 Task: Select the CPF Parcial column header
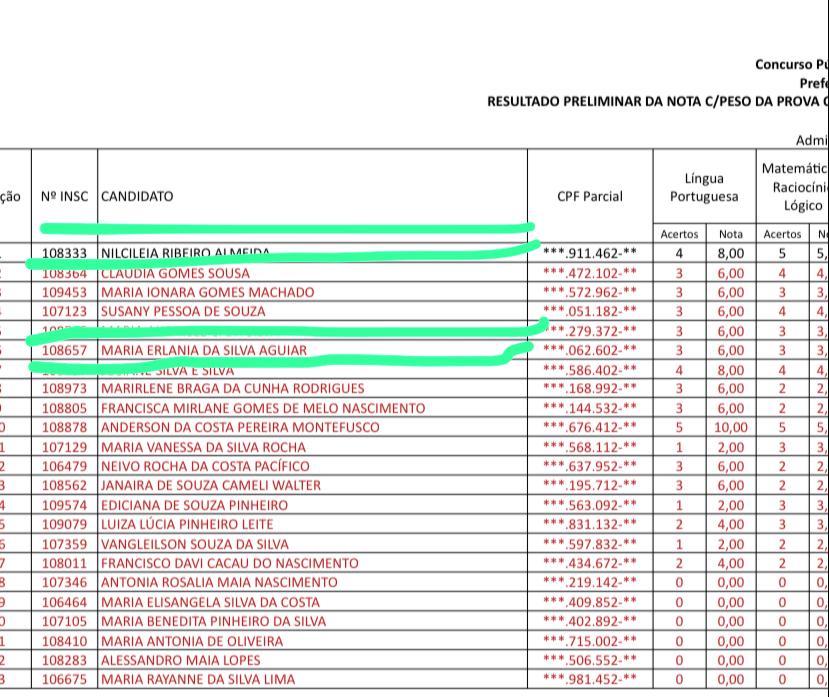589,197
